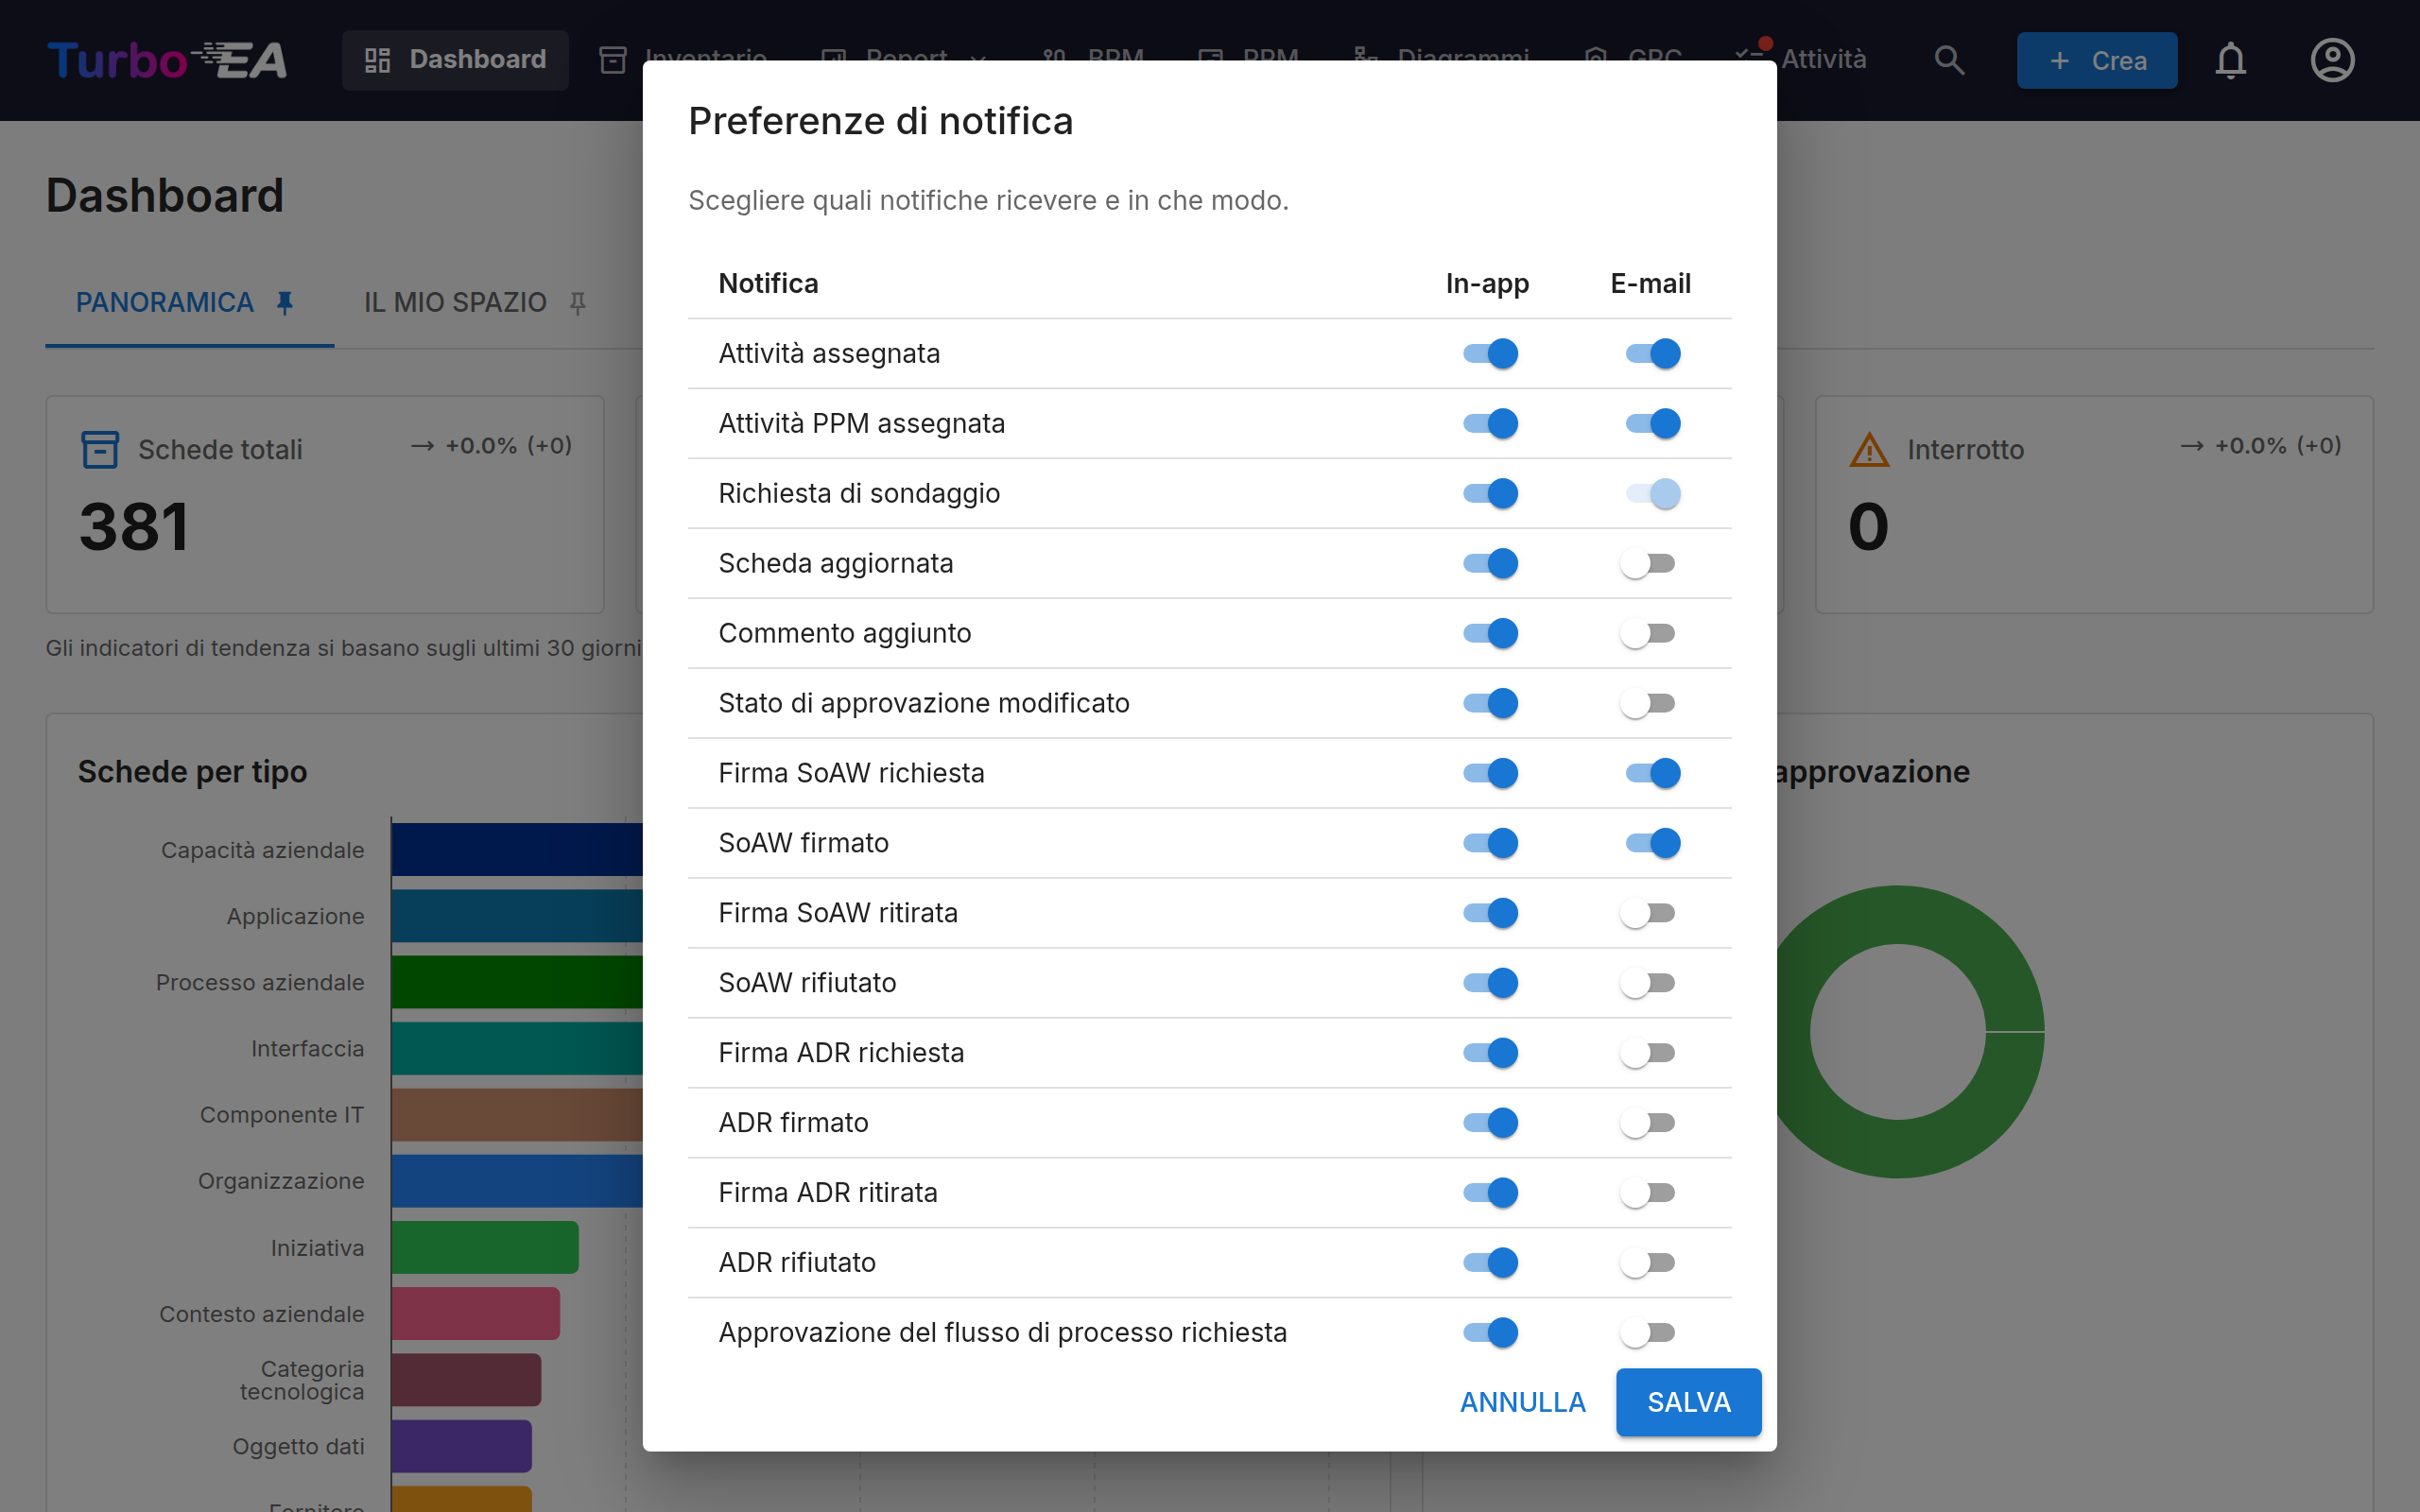Viewport: 2420px width, 1512px height.
Task: Click the In-app column header
Action: pyautogui.click(x=1487, y=283)
